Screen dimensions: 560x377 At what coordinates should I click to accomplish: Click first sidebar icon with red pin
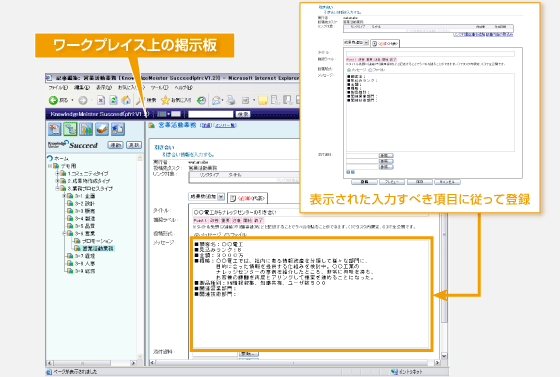tap(55, 129)
